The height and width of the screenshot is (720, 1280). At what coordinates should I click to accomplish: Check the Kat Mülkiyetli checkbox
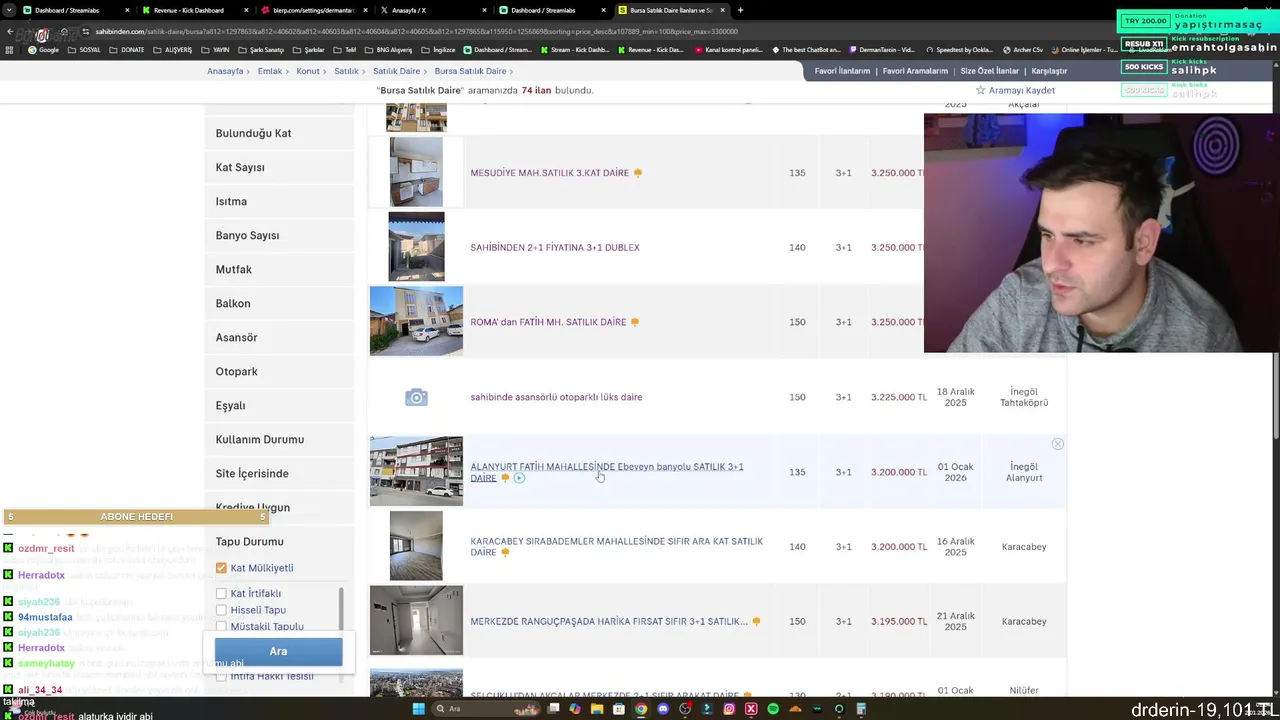tap(221, 568)
